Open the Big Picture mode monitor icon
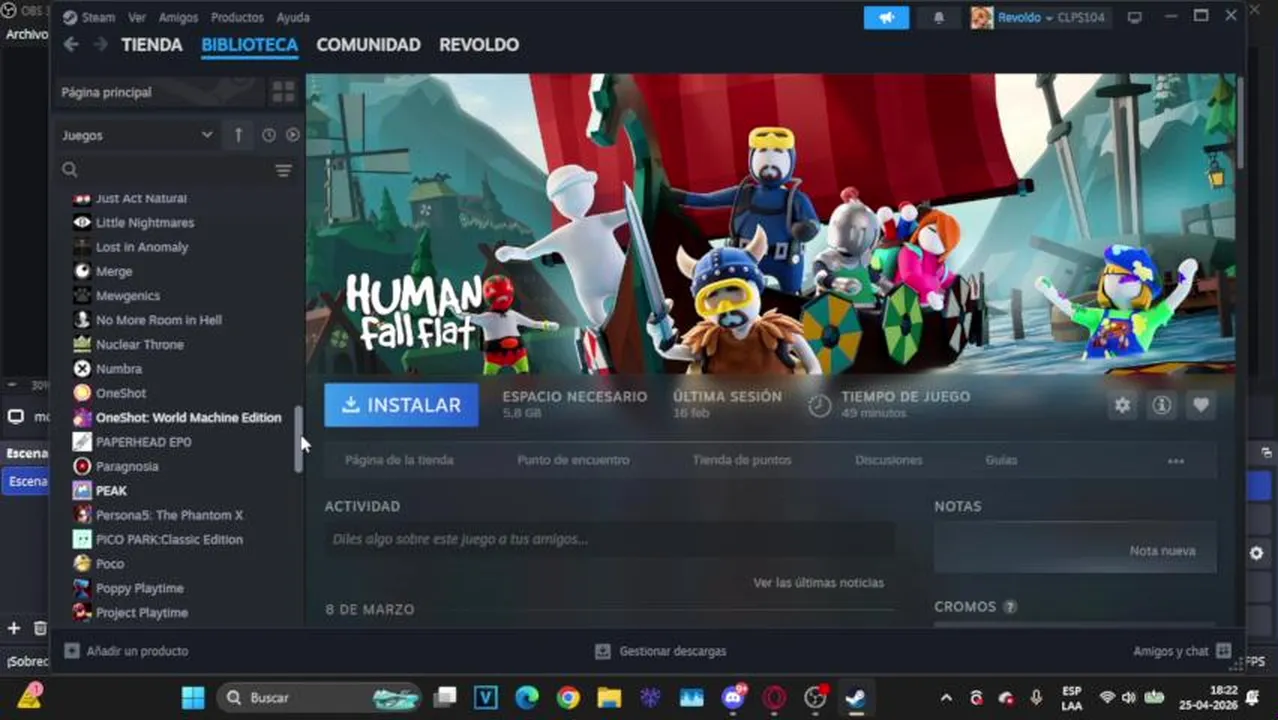The width and height of the screenshot is (1278, 720). 1134,18
